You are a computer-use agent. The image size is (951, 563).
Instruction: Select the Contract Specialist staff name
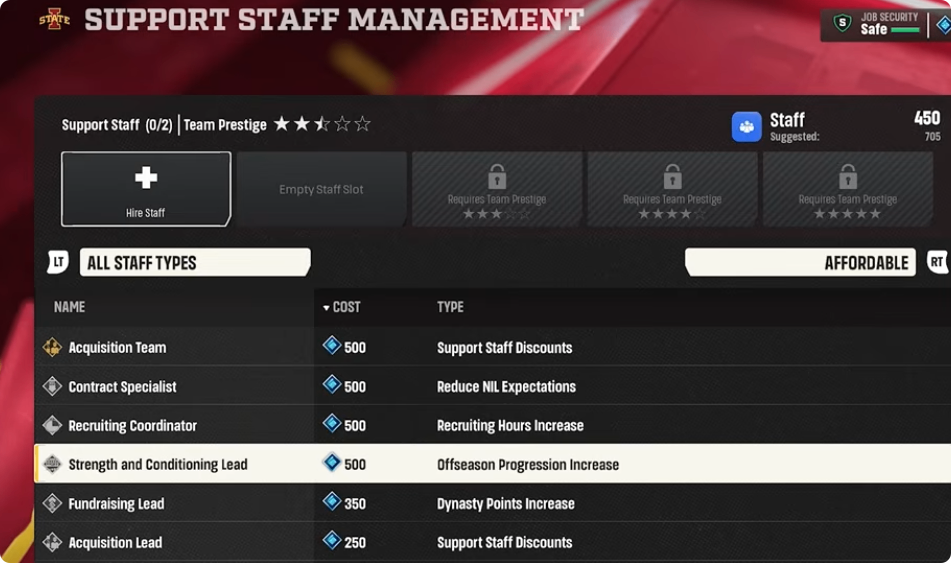123,386
